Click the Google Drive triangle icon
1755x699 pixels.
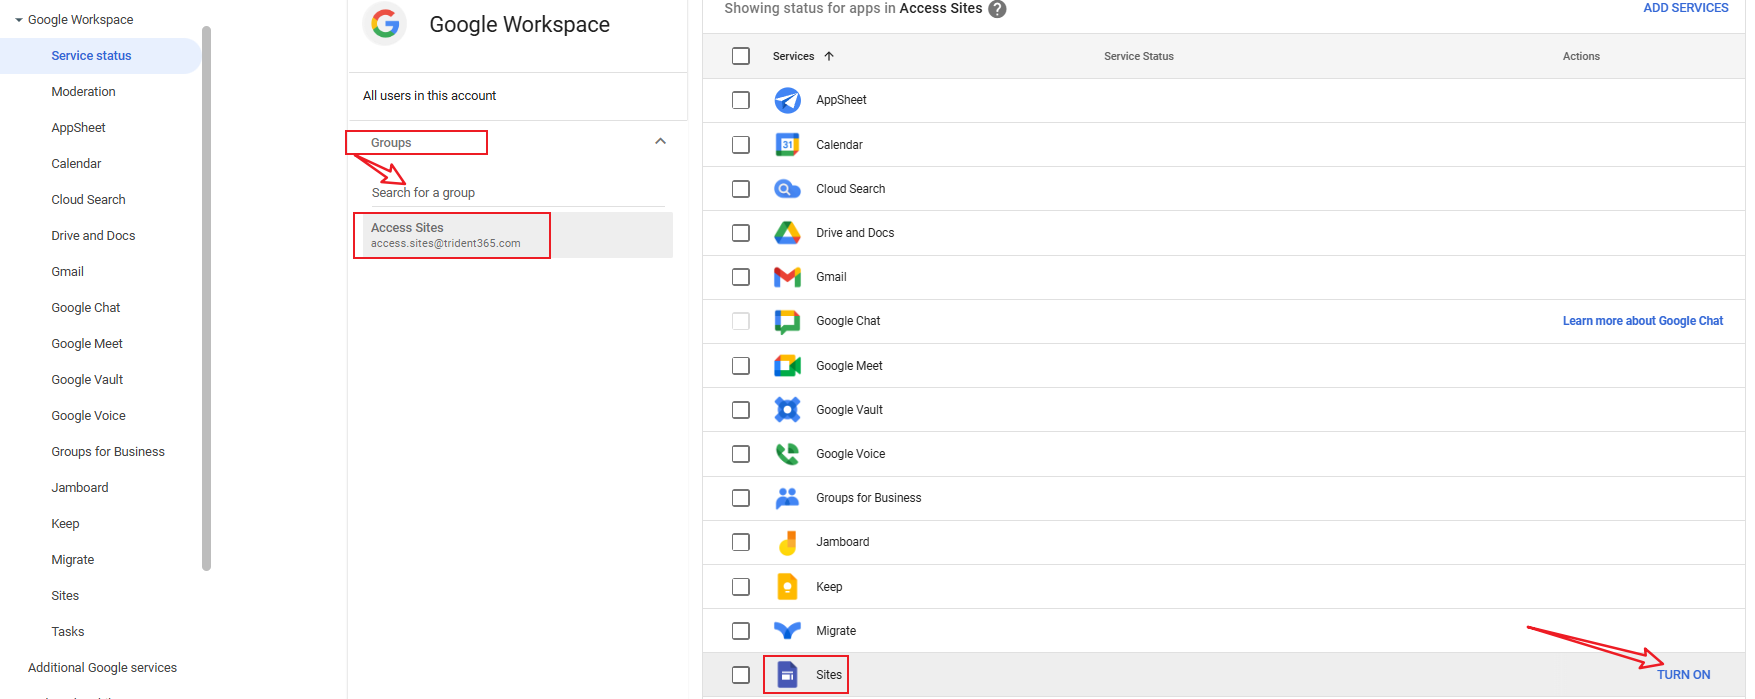coord(787,233)
